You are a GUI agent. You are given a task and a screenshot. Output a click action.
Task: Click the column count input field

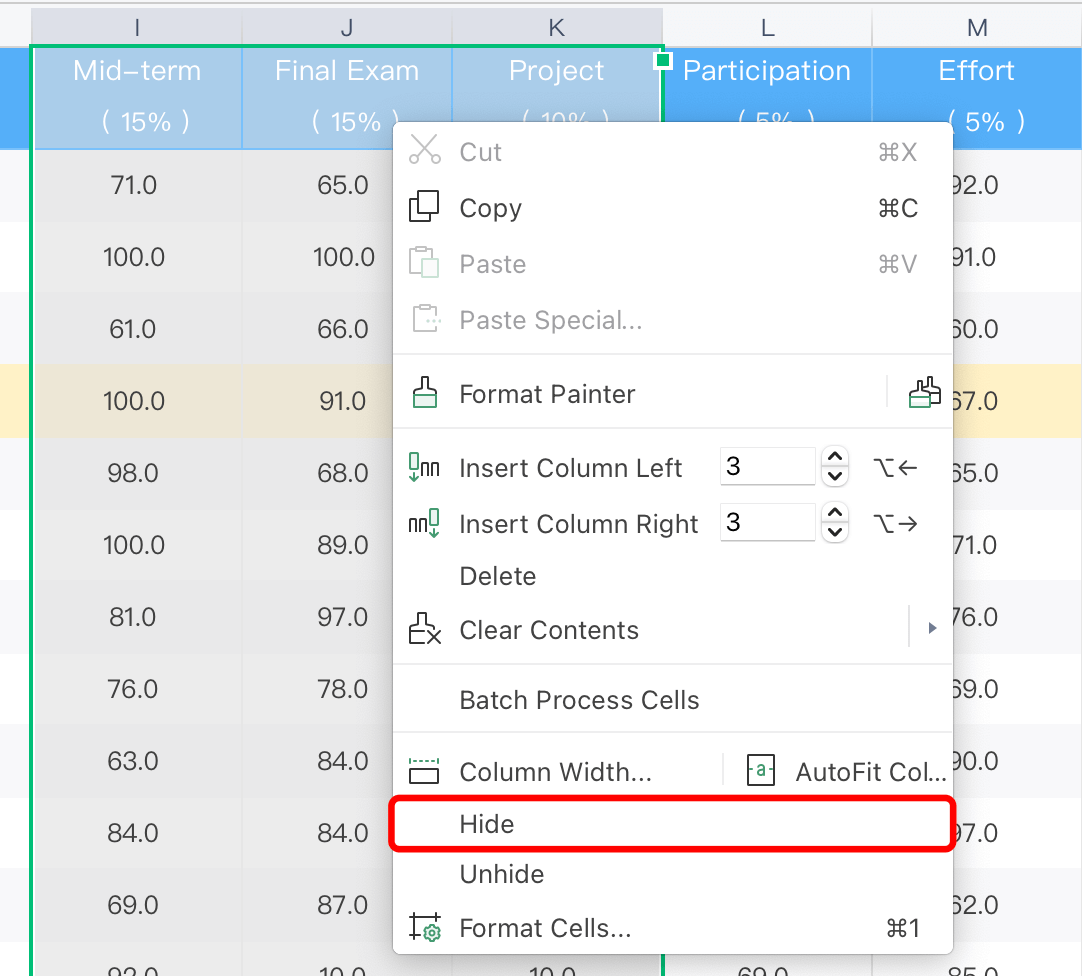767,467
